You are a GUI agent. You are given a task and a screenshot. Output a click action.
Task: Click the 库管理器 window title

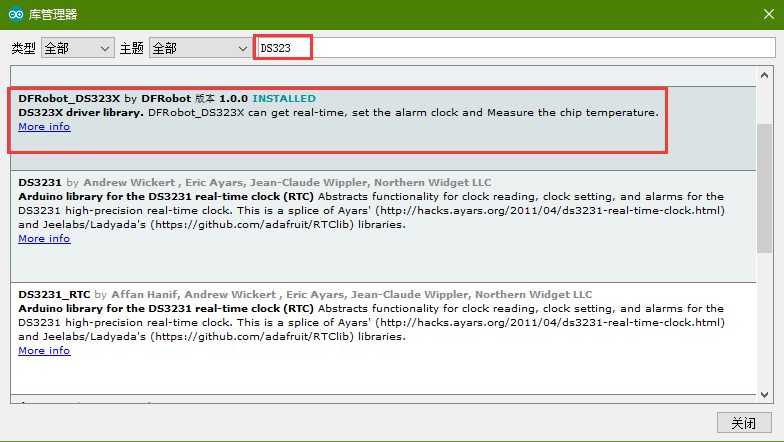click(x=53, y=14)
